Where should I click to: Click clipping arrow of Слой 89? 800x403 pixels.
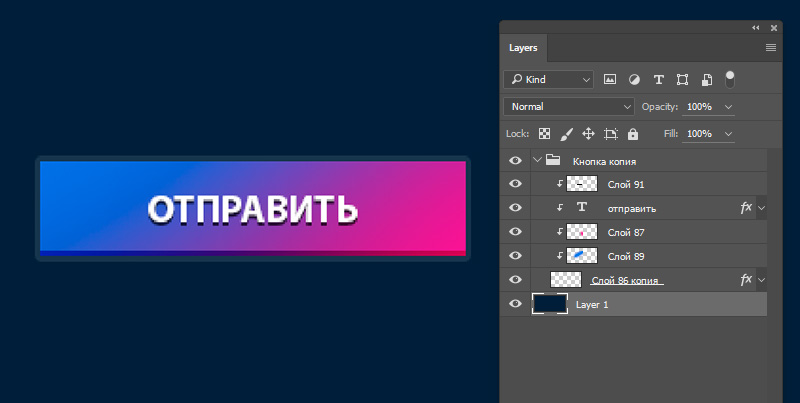560,256
